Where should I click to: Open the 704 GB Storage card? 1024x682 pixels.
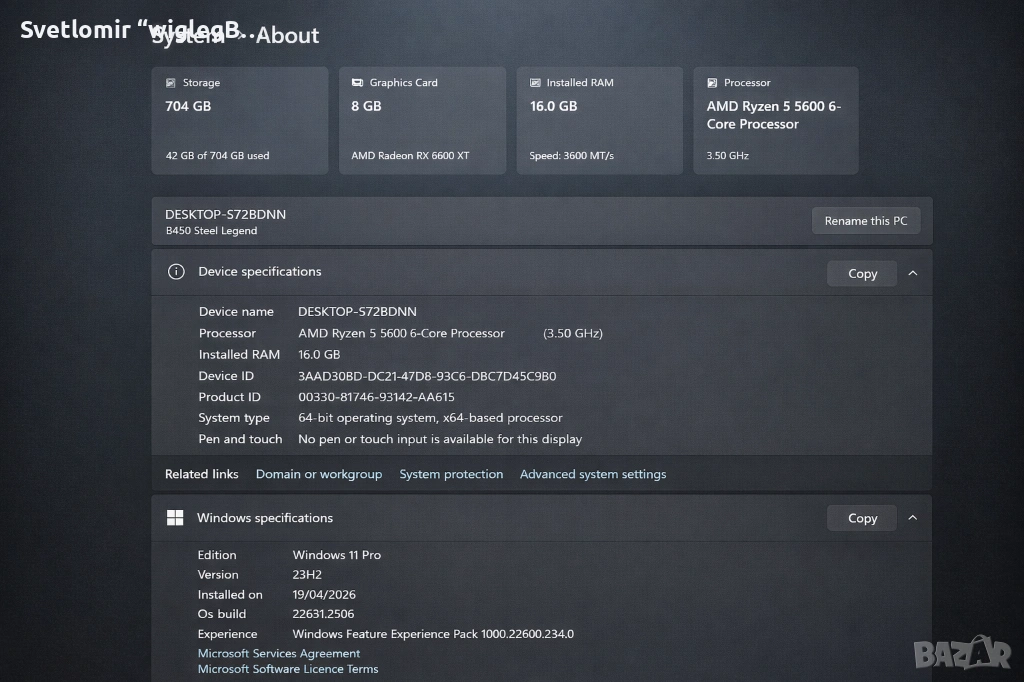coord(240,120)
